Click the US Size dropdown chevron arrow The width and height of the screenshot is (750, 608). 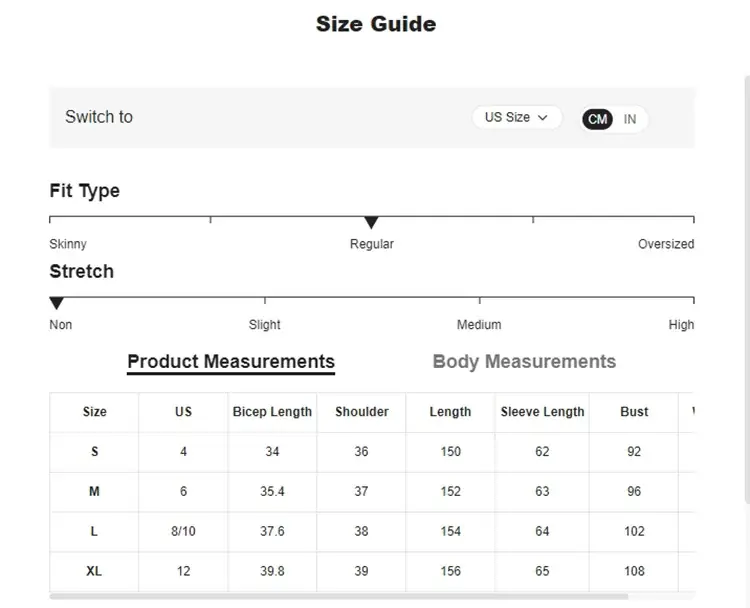[543, 118]
